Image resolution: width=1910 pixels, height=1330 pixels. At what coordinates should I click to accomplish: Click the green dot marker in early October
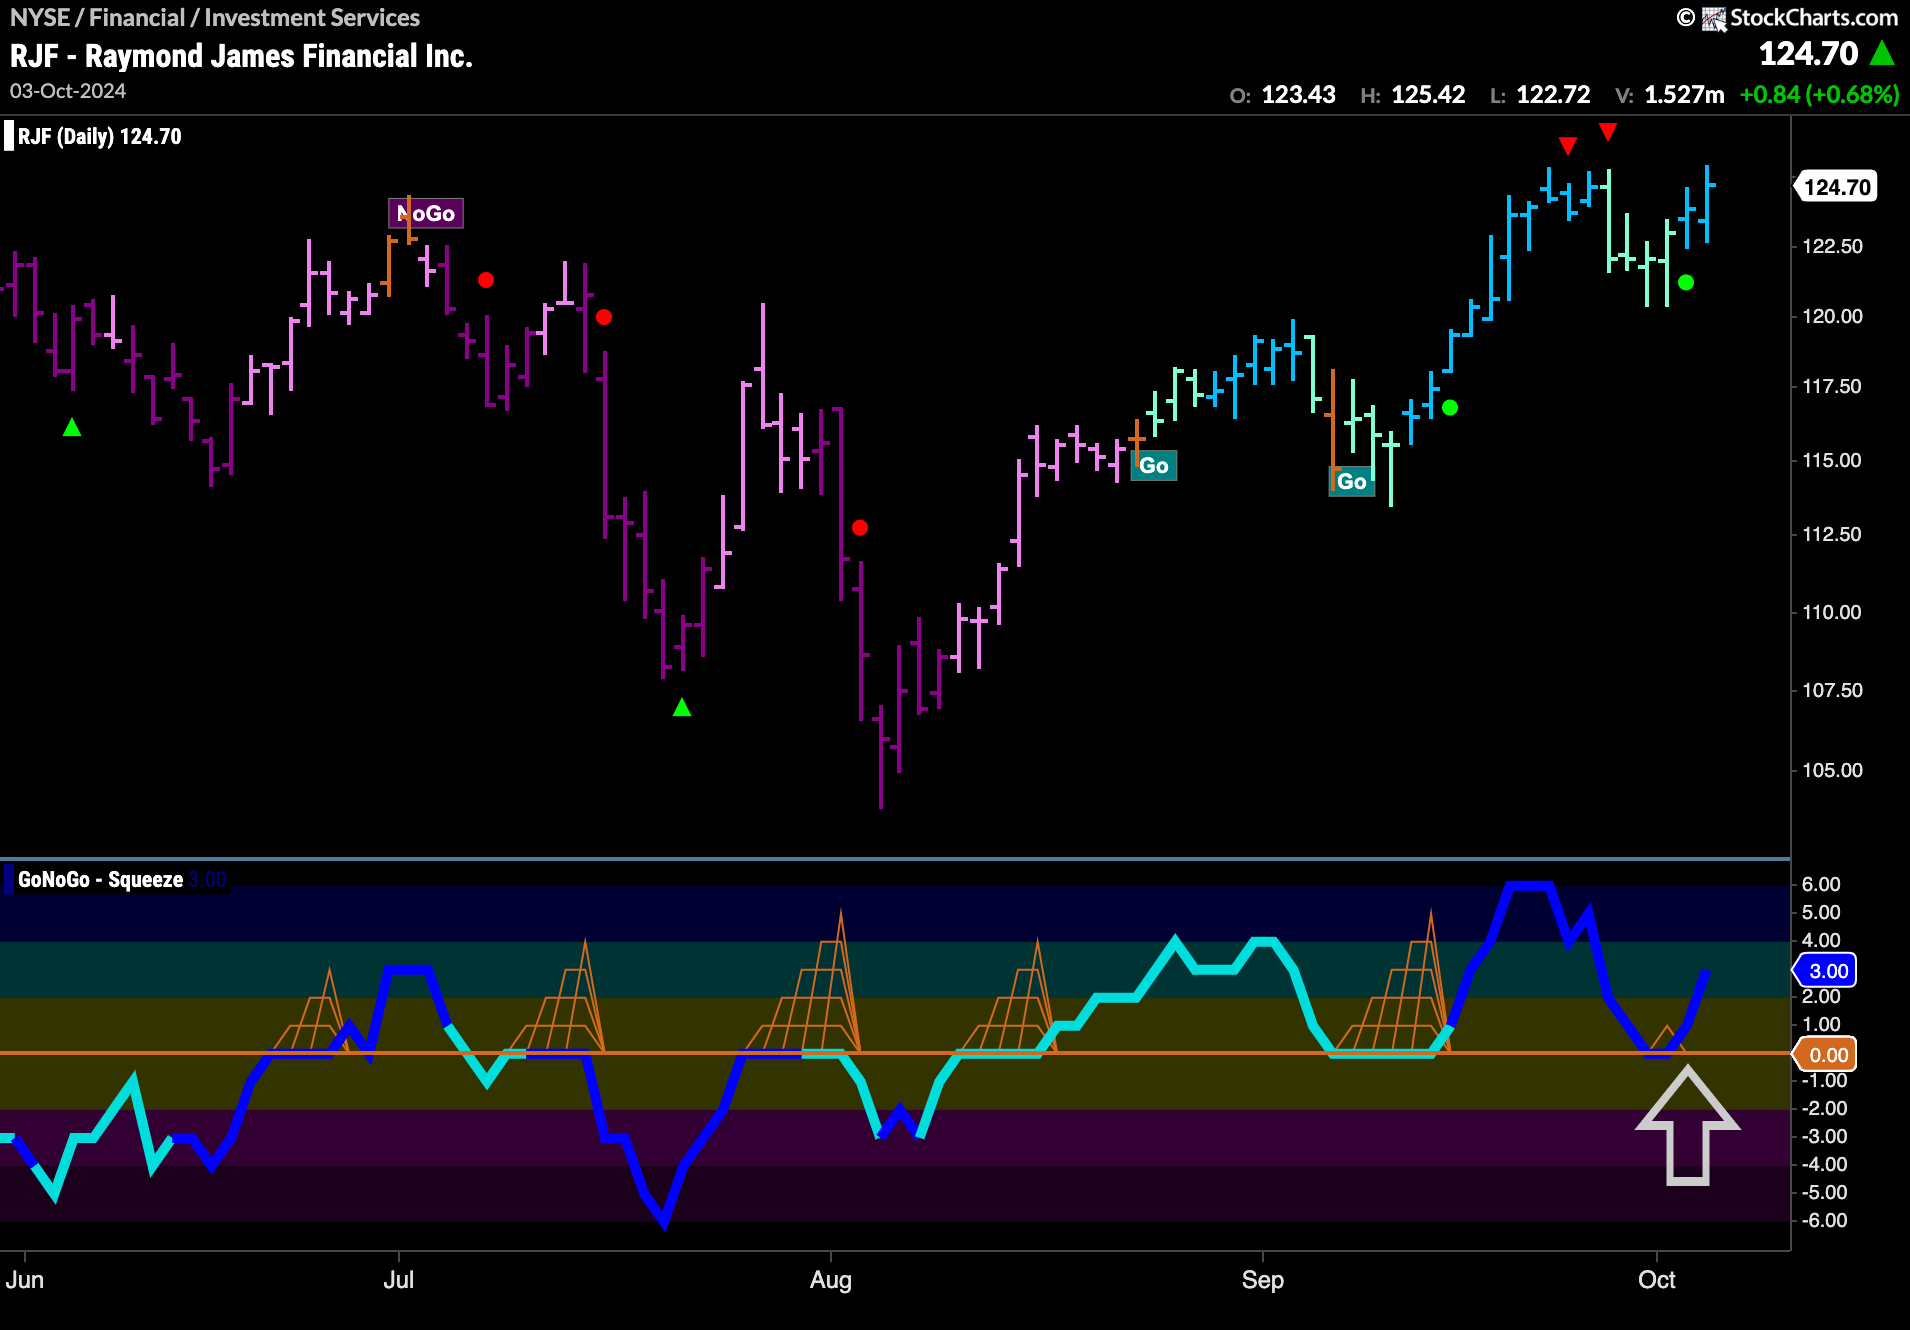coord(1686,282)
